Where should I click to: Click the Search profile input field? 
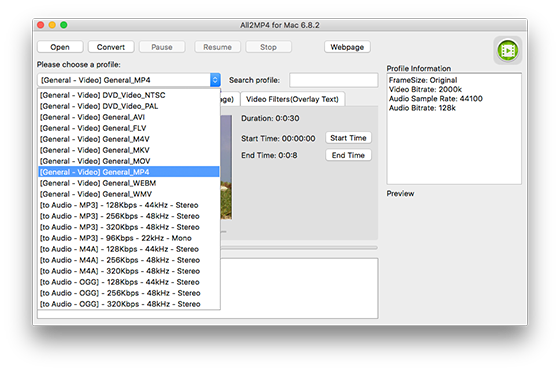pyautogui.click(x=334, y=80)
